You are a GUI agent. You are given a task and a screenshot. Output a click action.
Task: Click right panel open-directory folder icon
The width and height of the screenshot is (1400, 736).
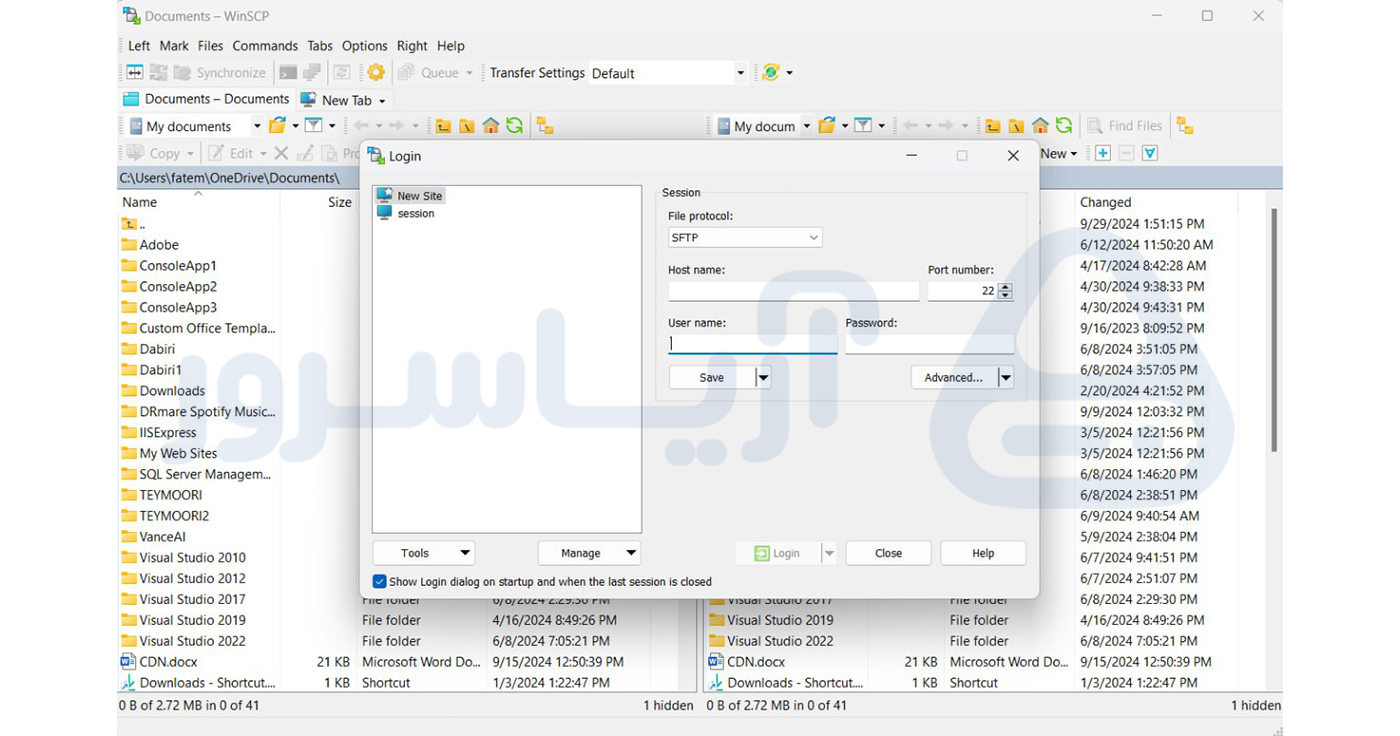point(826,125)
